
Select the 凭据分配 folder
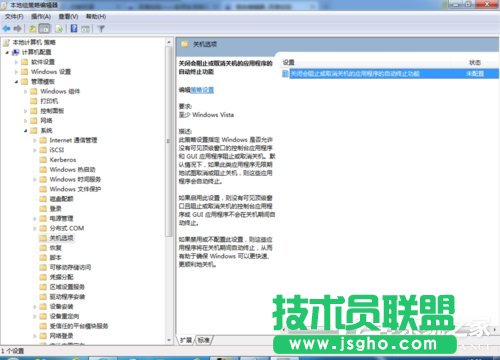pos(61,277)
